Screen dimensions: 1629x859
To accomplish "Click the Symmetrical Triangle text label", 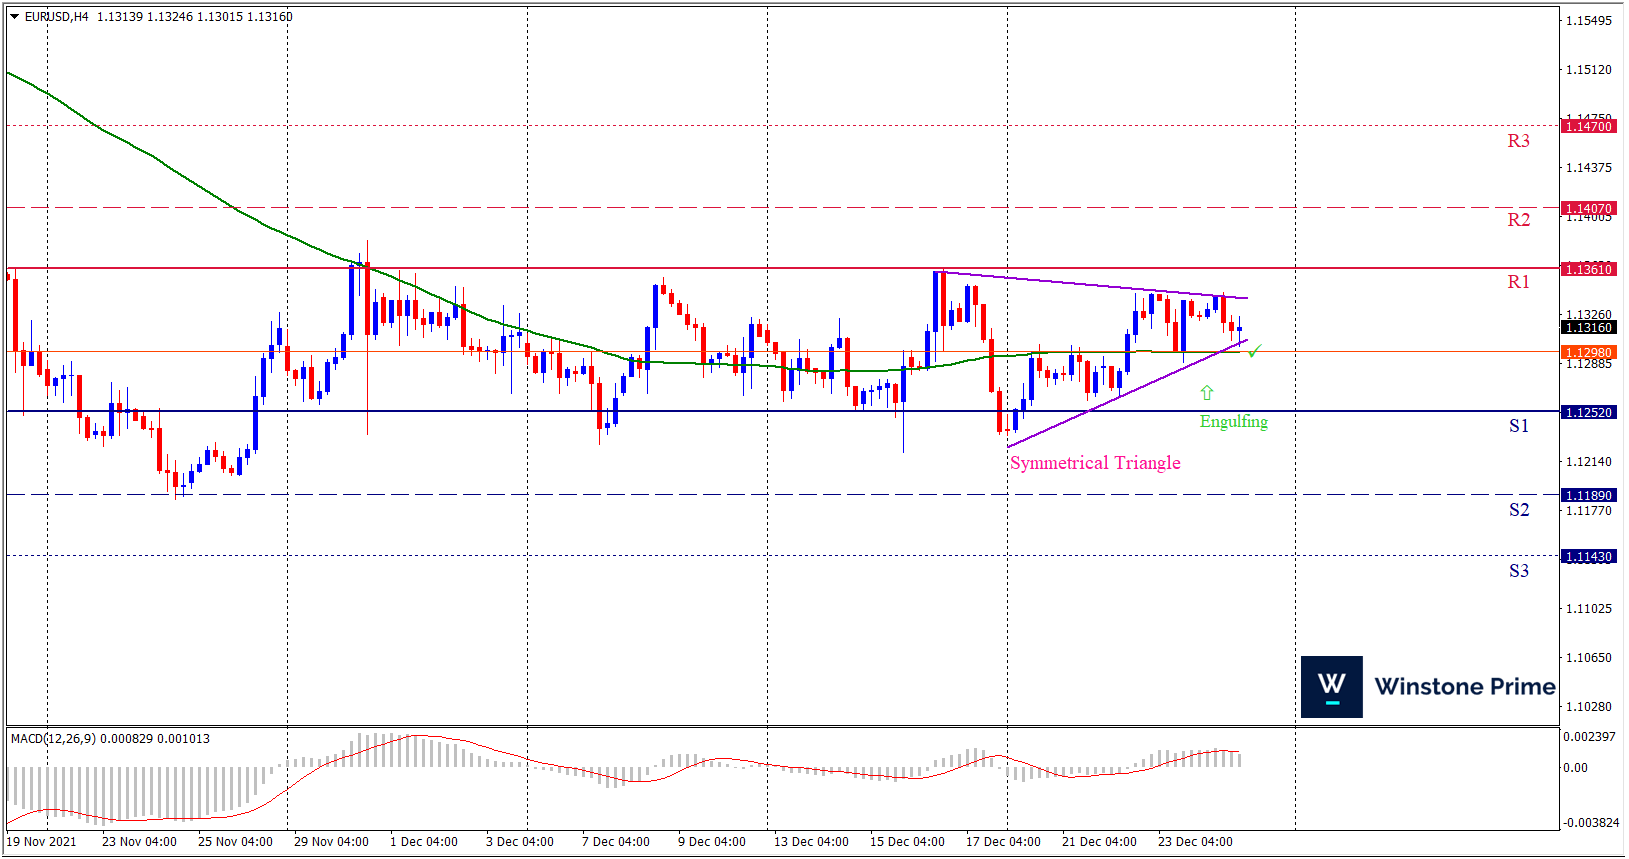I will 1095,463.
